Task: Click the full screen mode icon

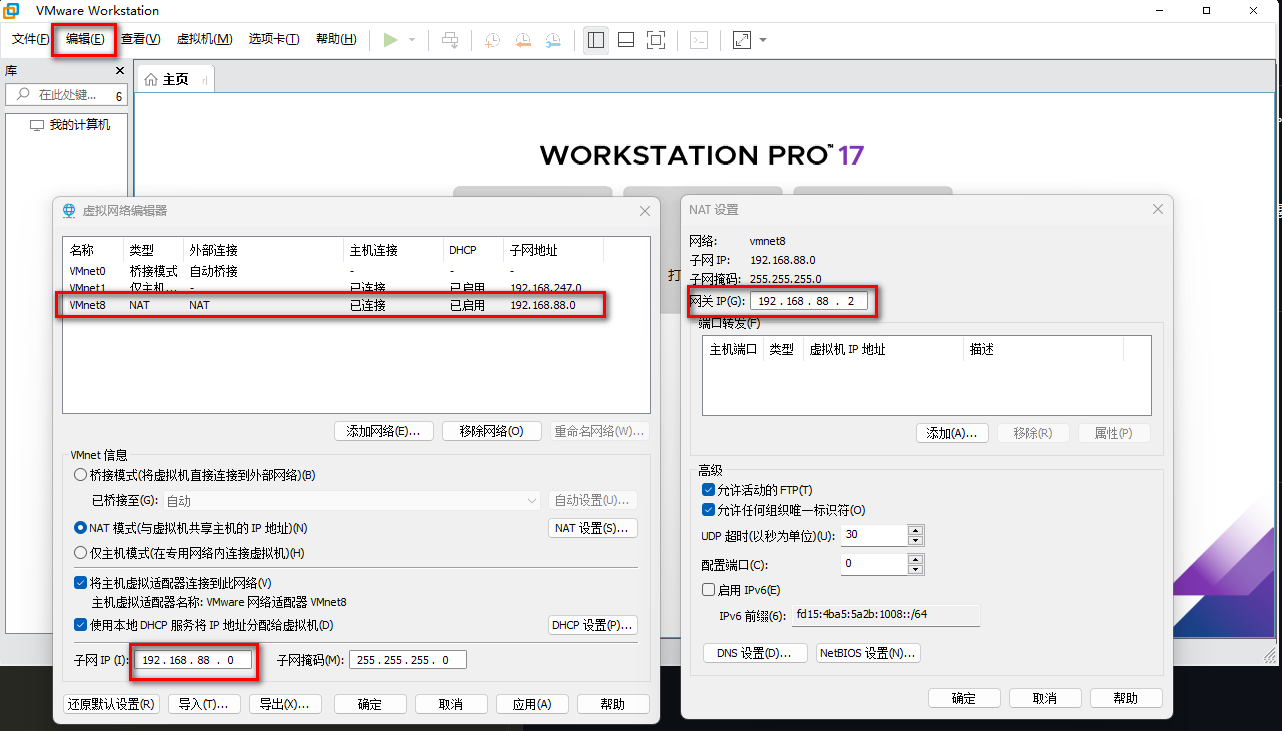Action: point(656,40)
